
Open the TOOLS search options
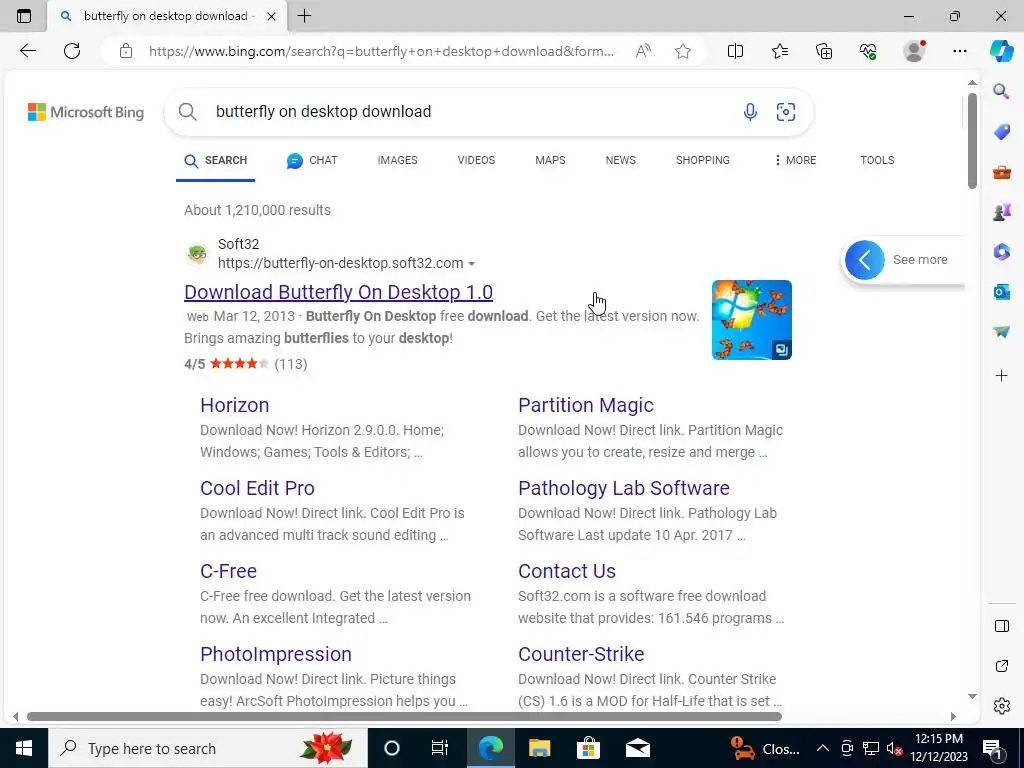coord(877,160)
